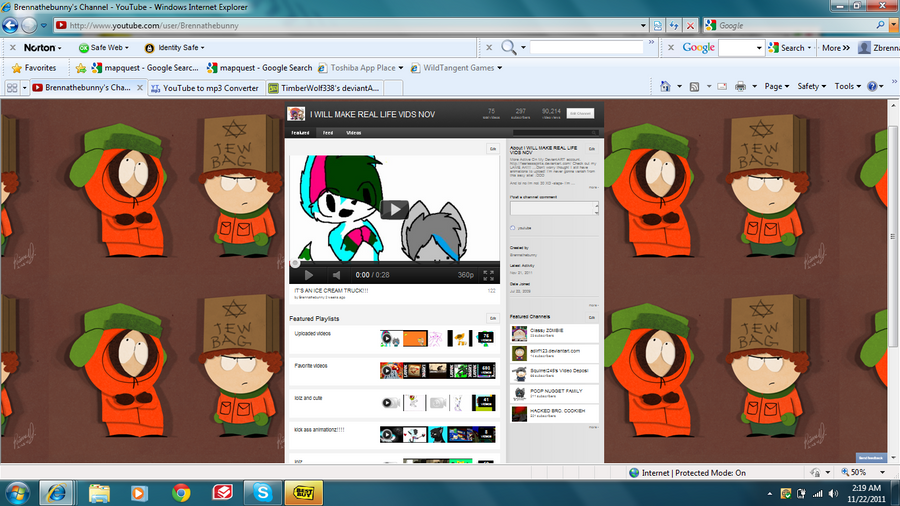Click the Read Mail envelope icon

coord(722,86)
